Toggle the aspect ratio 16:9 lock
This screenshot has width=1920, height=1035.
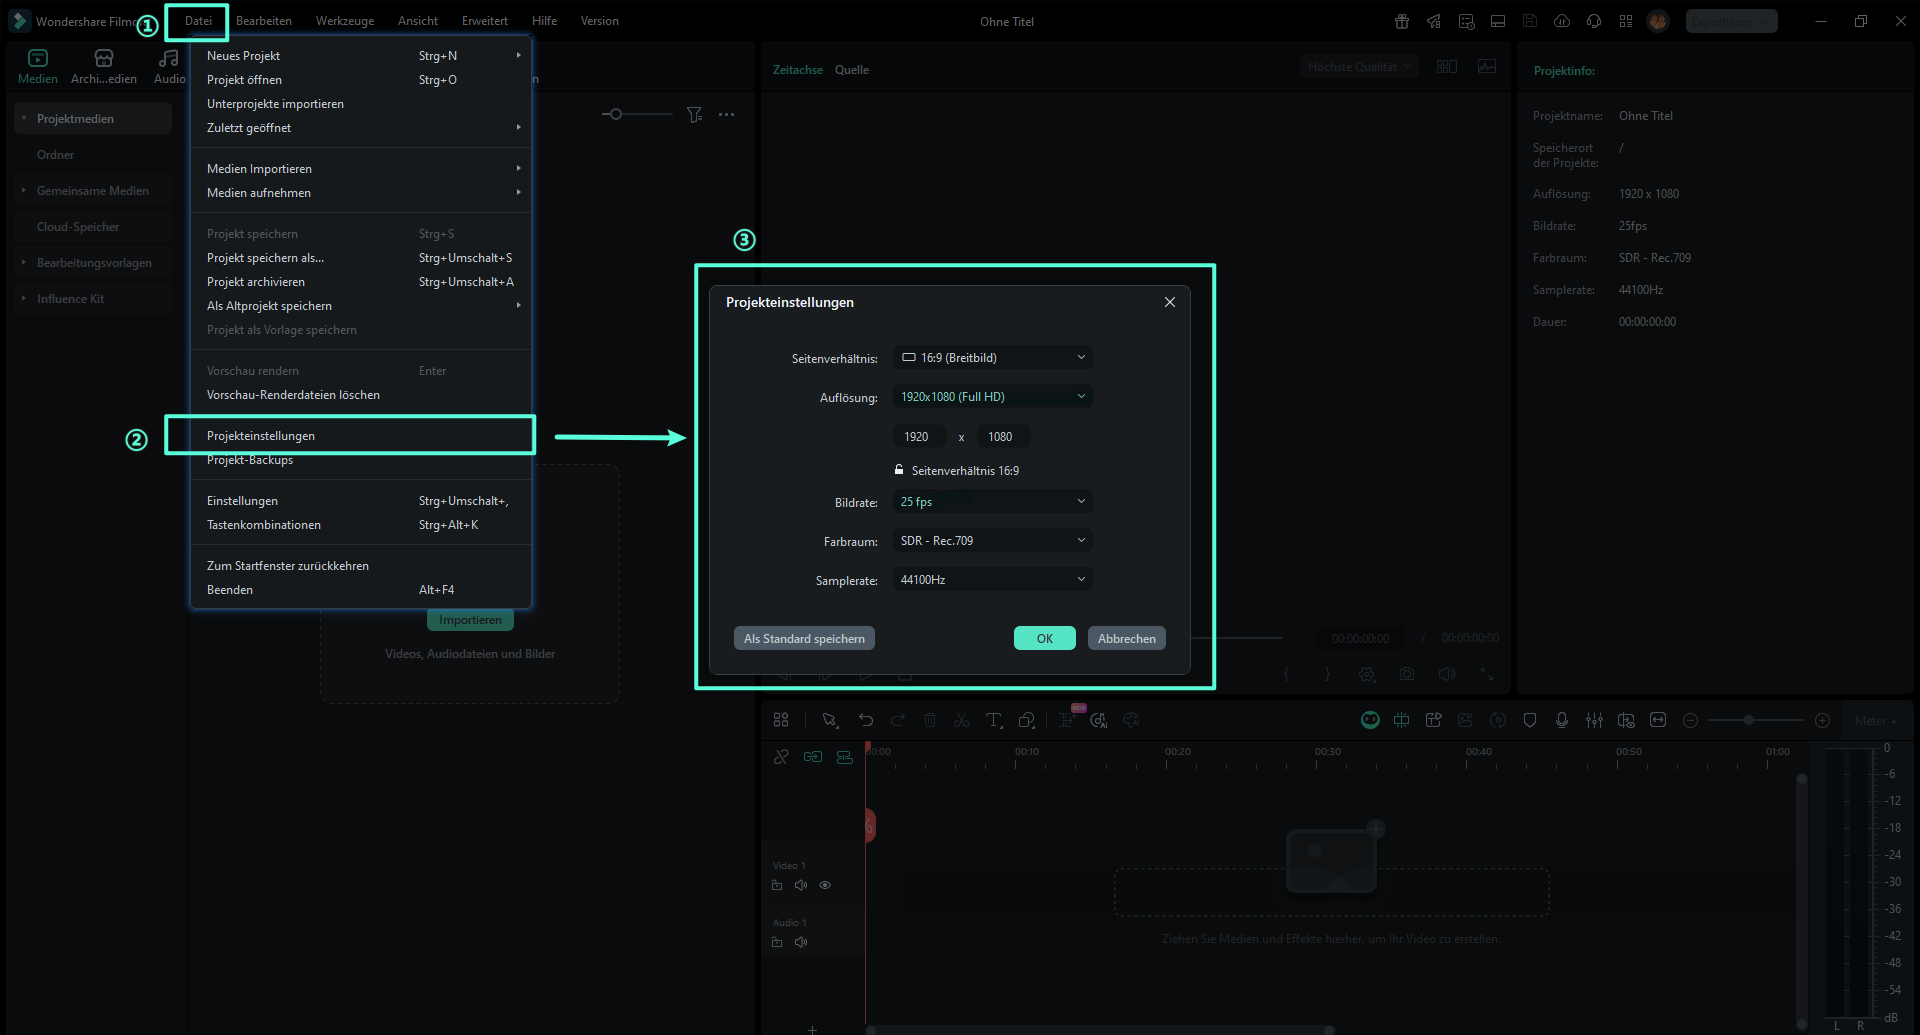tap(899, 470)
